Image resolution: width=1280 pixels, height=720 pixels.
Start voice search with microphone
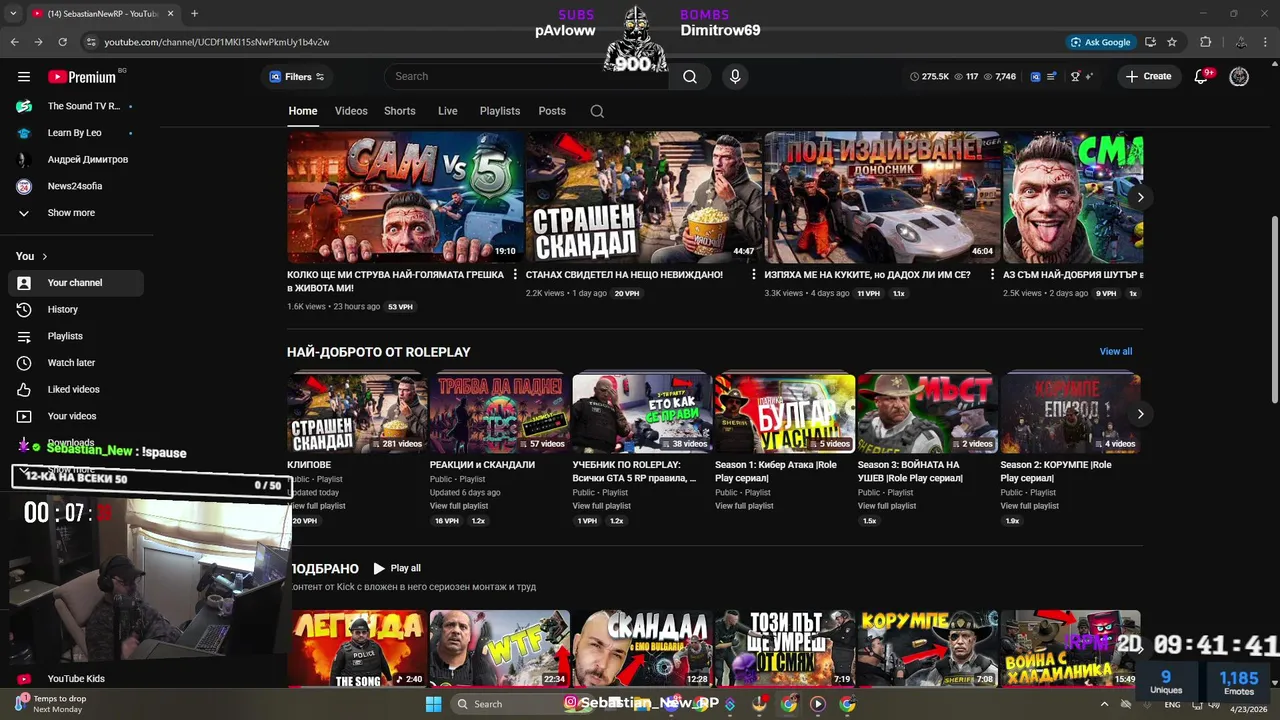coord(735,77)
